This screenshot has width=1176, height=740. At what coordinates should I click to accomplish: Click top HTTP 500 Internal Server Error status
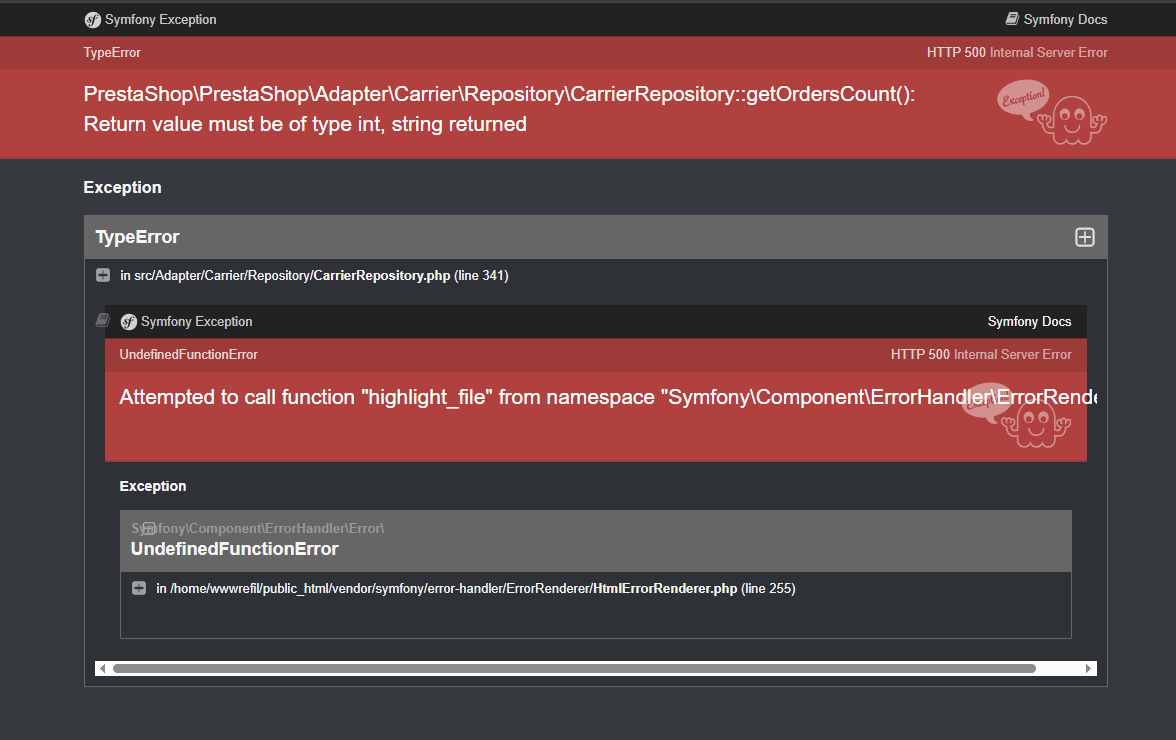[x=1017, y=52]
